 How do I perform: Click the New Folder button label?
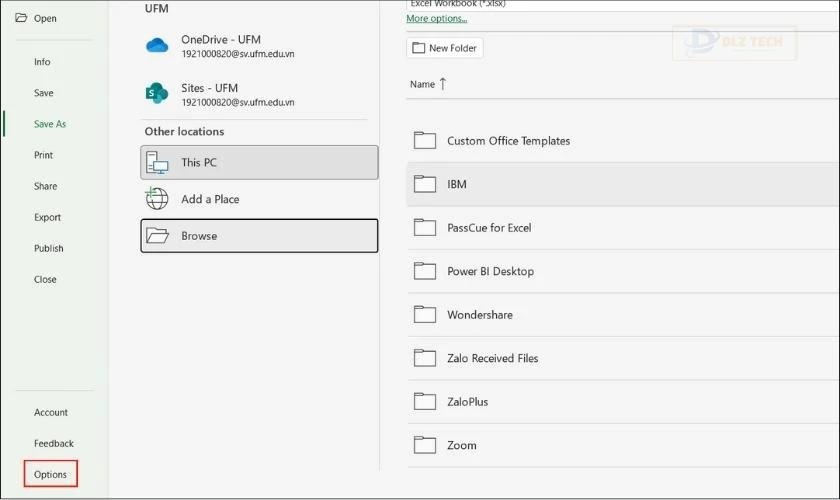453,48
